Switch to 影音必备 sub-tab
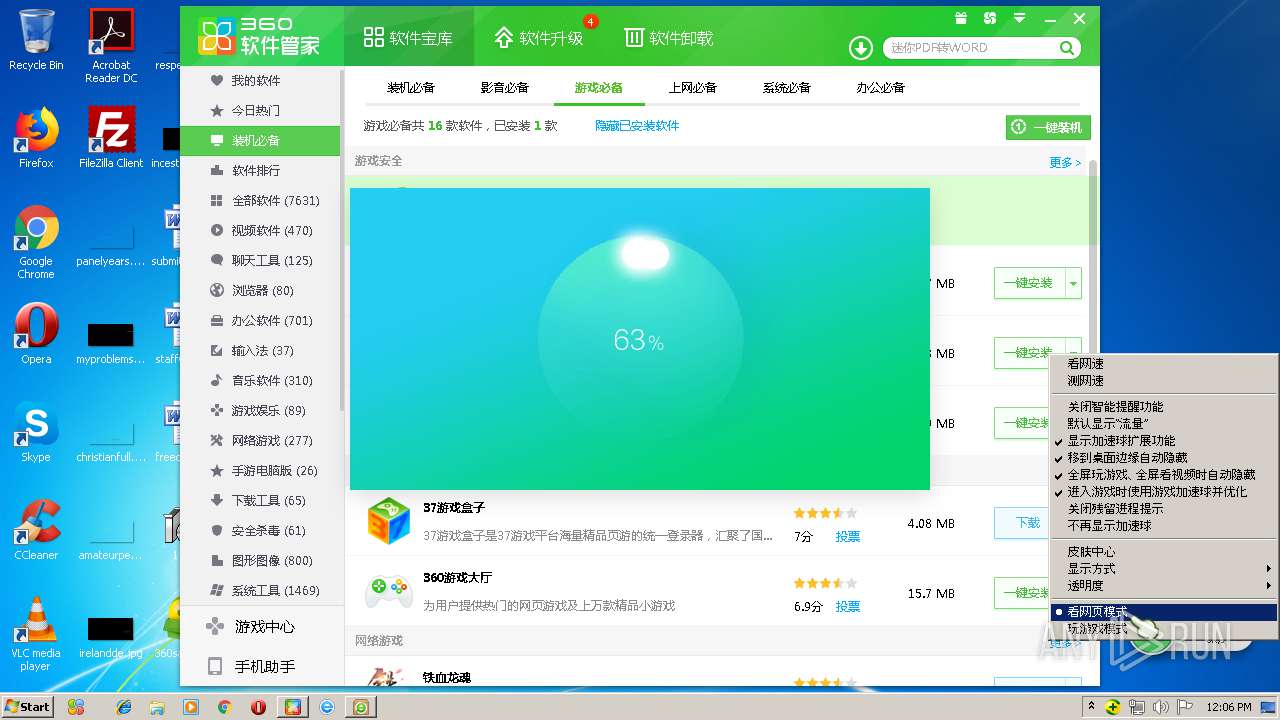Image resolution: width=1280 pixels, height=720 pixels. coord(504,88)
